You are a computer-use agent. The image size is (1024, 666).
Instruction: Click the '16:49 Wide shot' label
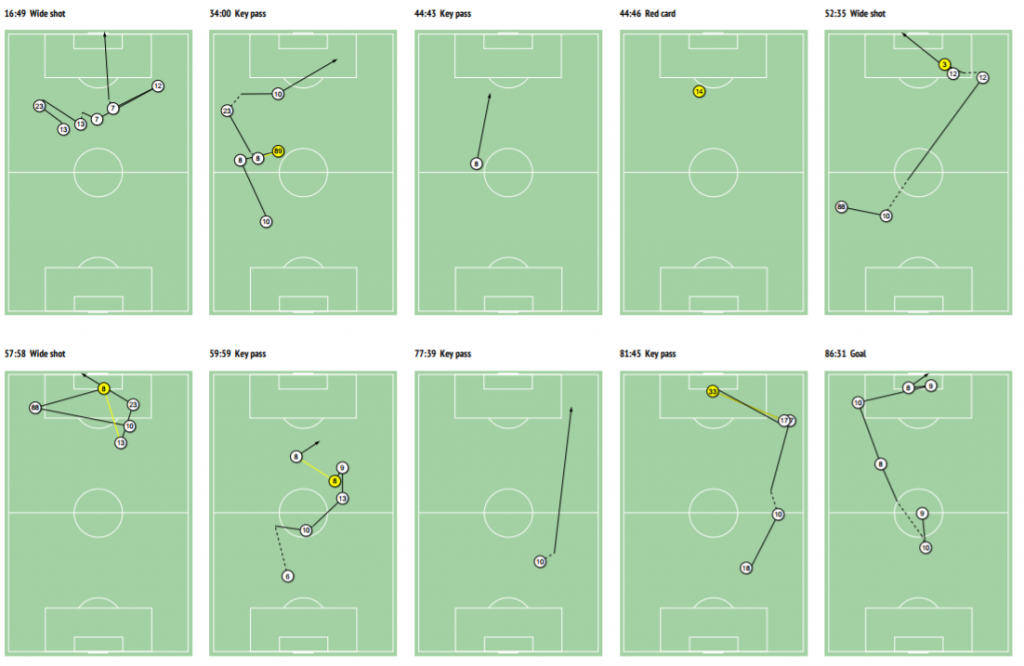pos(35,13)
